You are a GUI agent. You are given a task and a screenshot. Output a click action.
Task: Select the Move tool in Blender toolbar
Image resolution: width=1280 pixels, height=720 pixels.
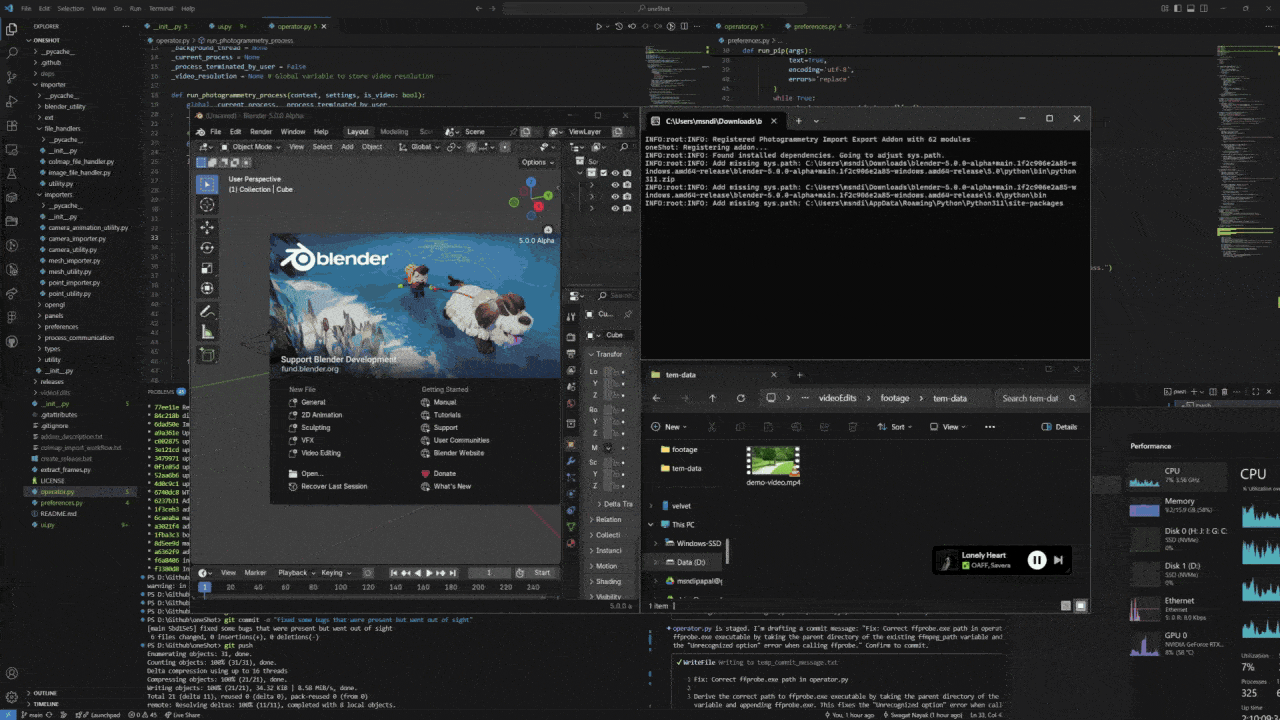[207, 227]
